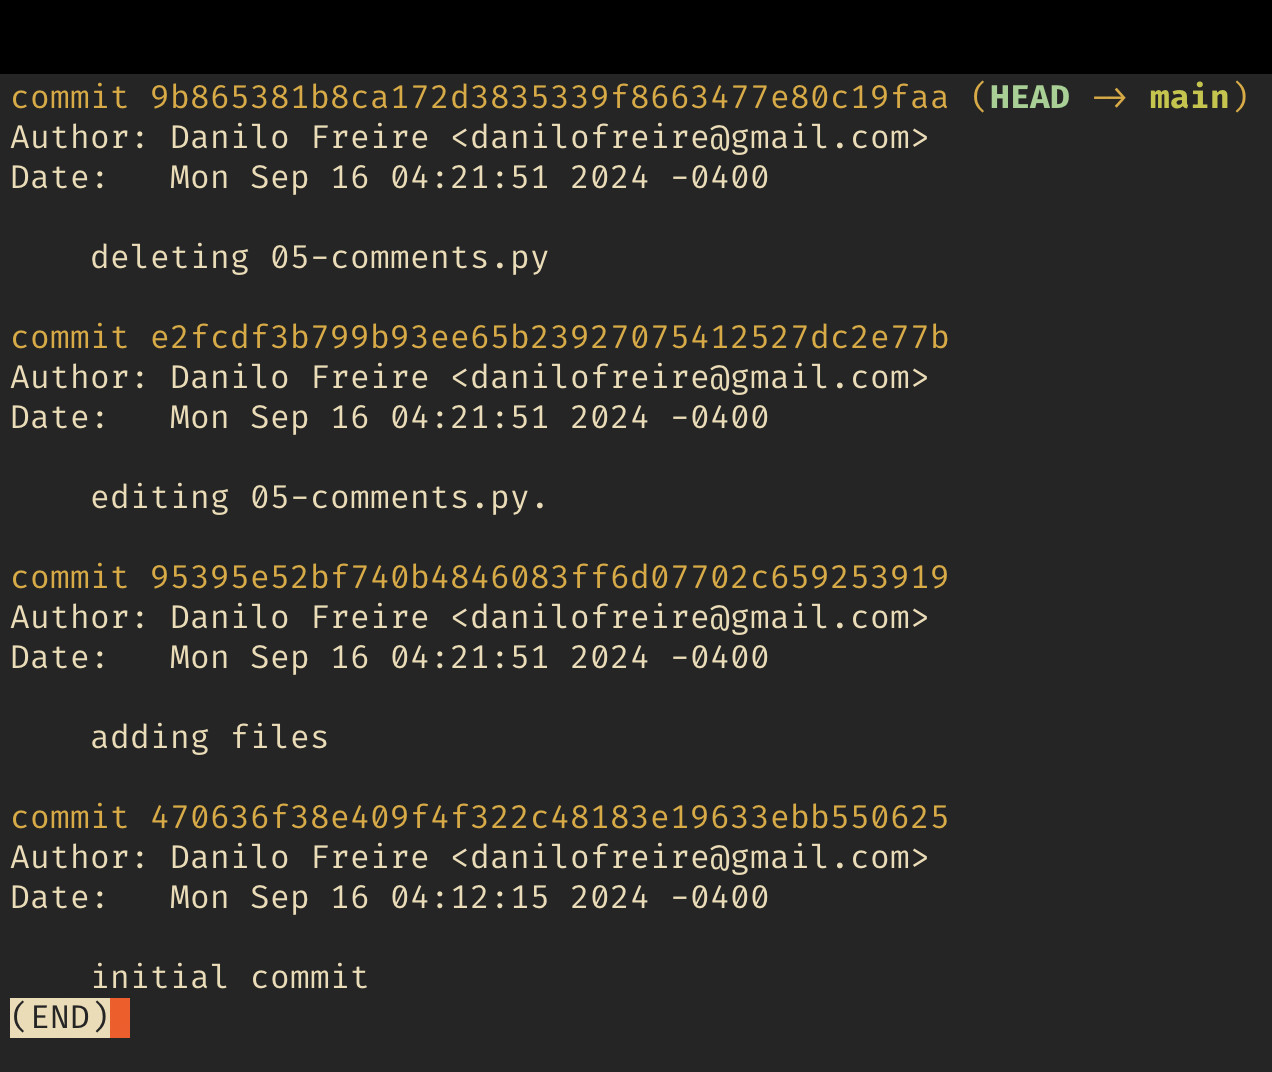1272x1072 pixels.
Task: Click the commit hash starting with e2fcdf3b
Action: coord(549,337)
